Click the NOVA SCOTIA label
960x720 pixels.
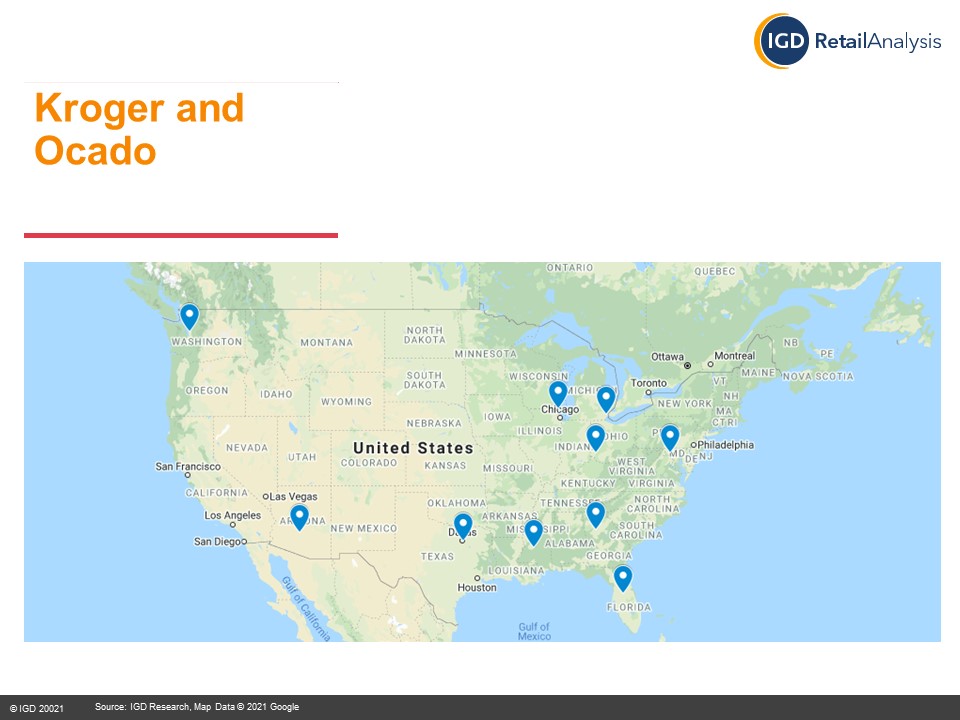click(818, 377)
